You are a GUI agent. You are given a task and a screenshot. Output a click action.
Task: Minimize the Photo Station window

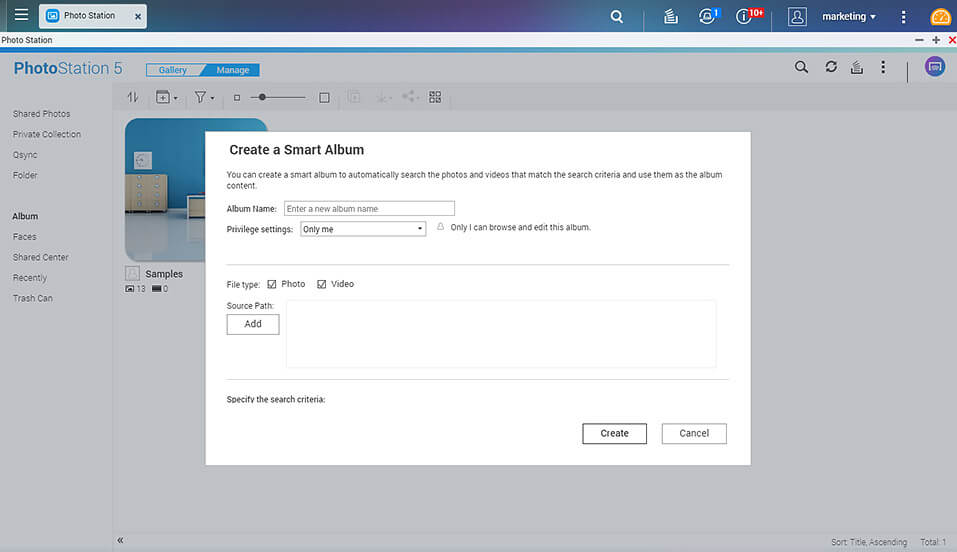click(919, 40)
